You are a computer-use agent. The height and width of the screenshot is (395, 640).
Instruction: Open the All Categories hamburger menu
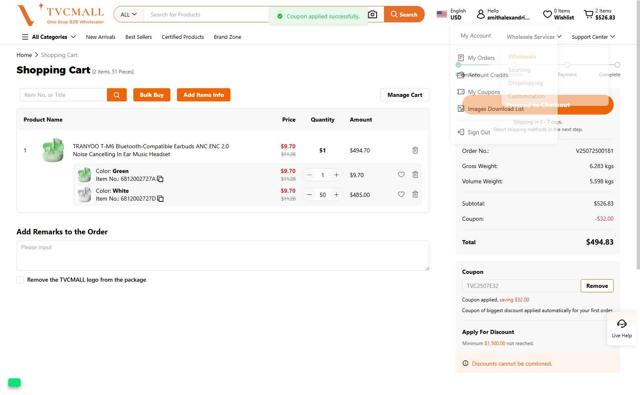[25, 37]
